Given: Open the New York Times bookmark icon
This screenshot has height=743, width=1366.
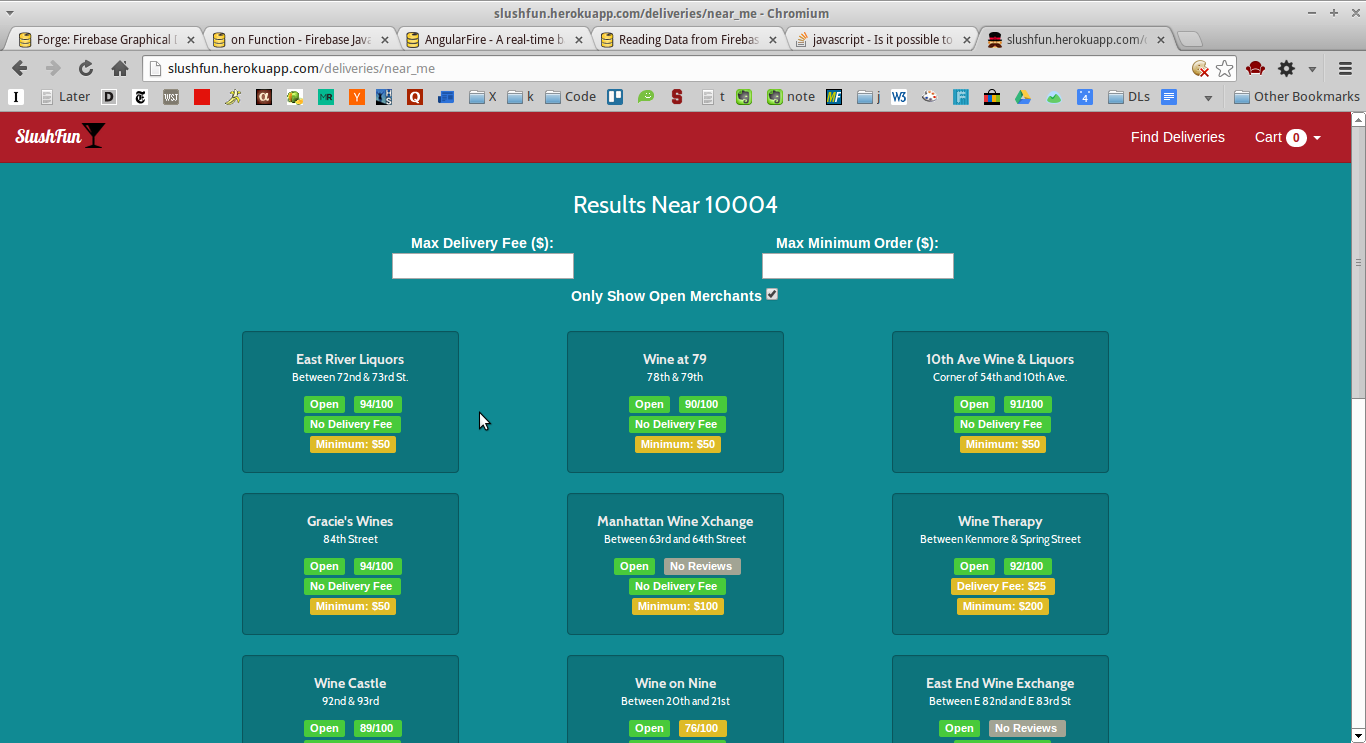Looking at the screenshot, I should coord(140,97).
